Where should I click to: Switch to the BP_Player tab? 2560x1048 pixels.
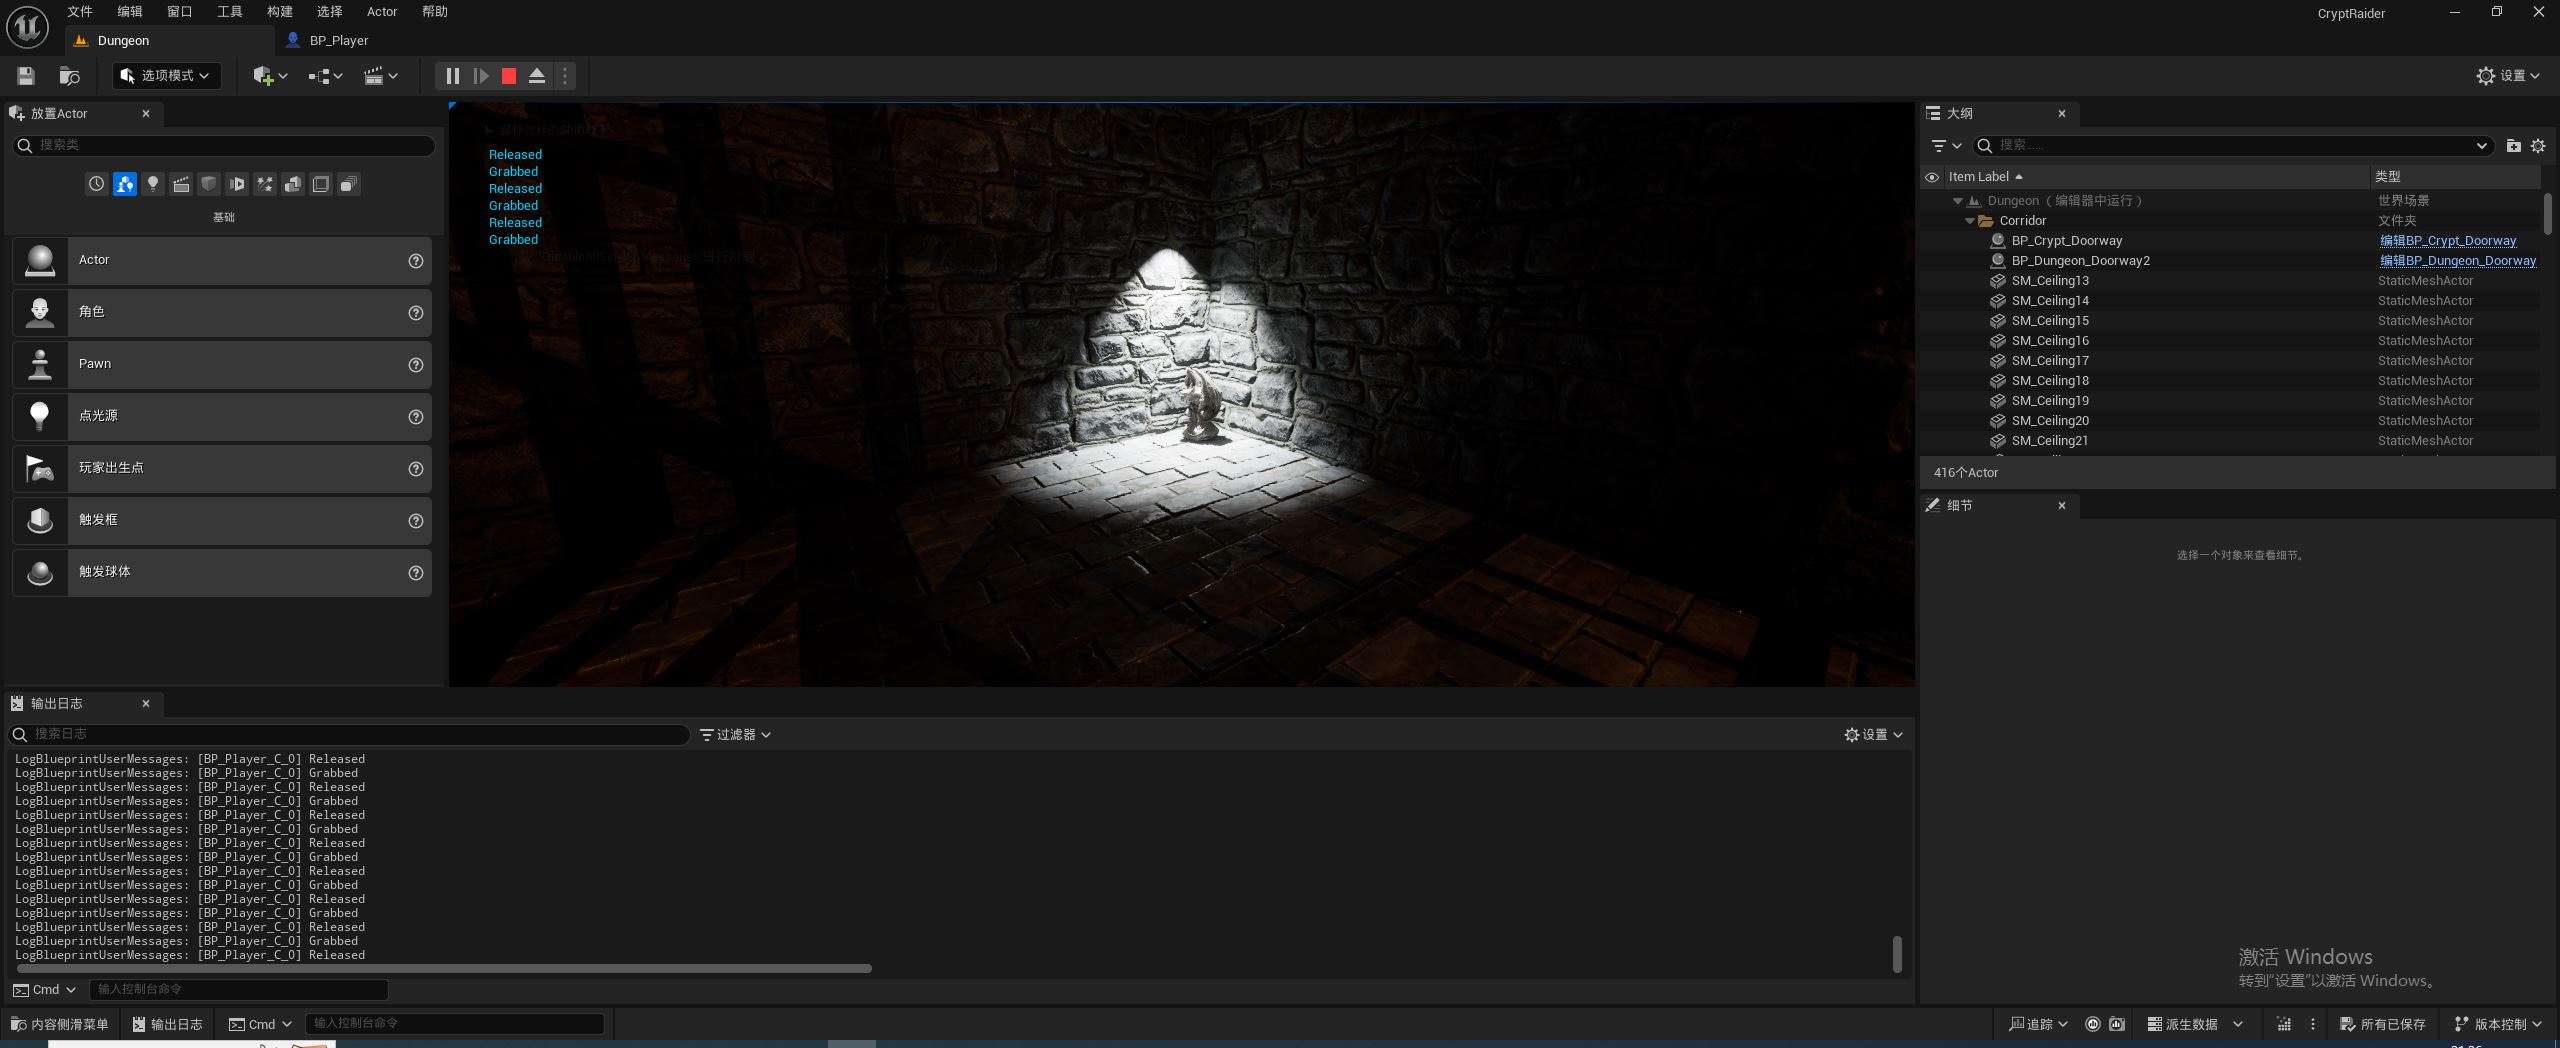[x=338, y=41]
